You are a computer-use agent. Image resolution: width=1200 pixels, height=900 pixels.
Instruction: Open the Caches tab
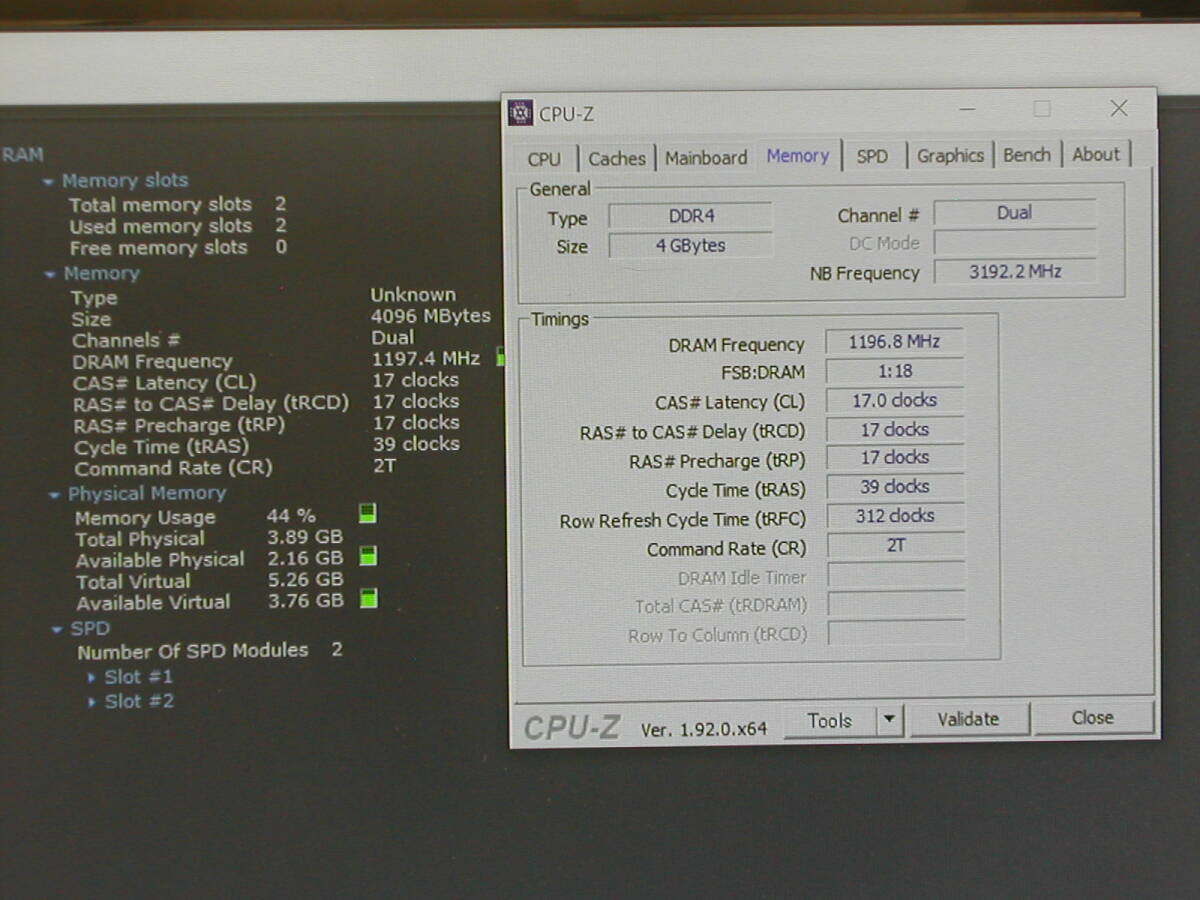pyautogui.click(x=617, y=158)
